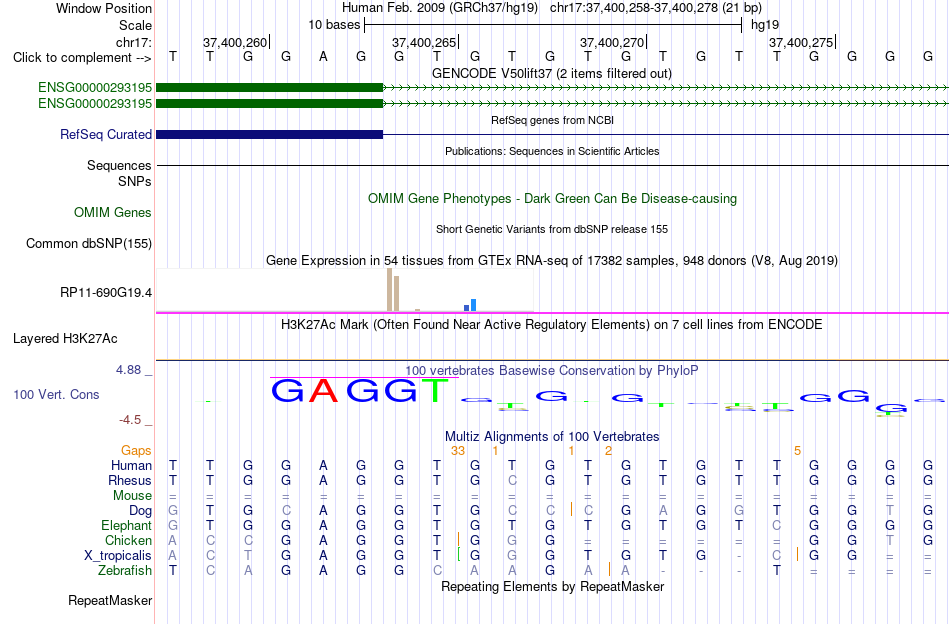Viewport: 950px width, 624px height.
Task: Click the tan bars in GTEx expression chart
Action: (393, 290)
